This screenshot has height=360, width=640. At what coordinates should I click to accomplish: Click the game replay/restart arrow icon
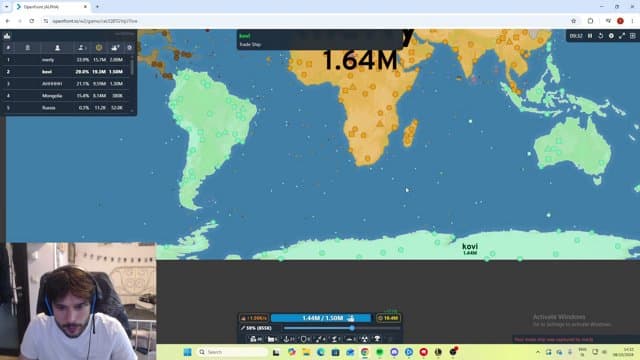pos(600,36)
